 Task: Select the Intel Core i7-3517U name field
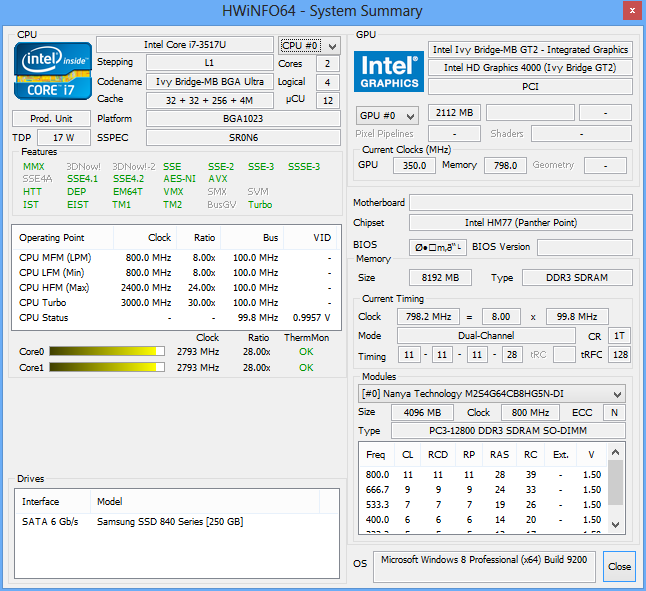(185, 44)
